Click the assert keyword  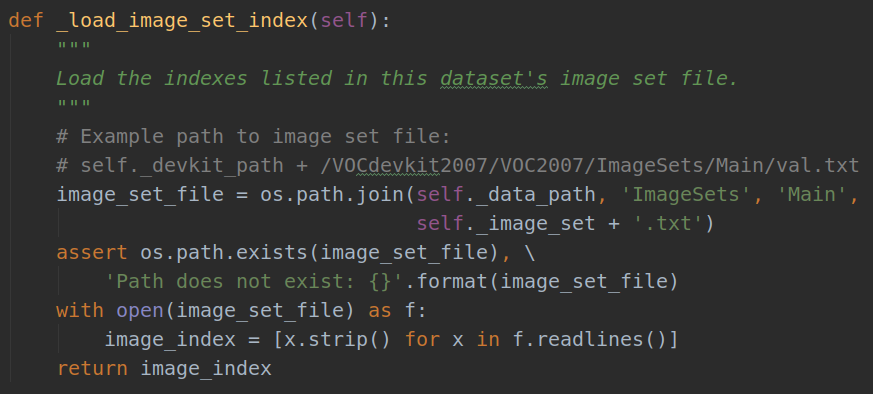(x=92, y=253)
